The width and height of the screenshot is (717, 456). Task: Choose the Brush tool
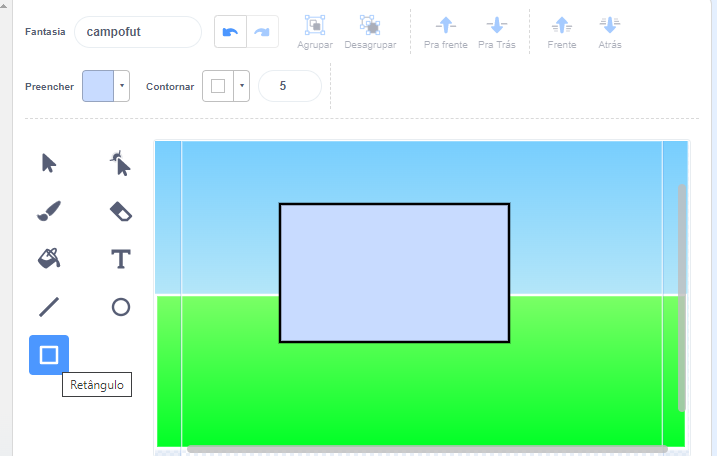[x=49, y=211]
